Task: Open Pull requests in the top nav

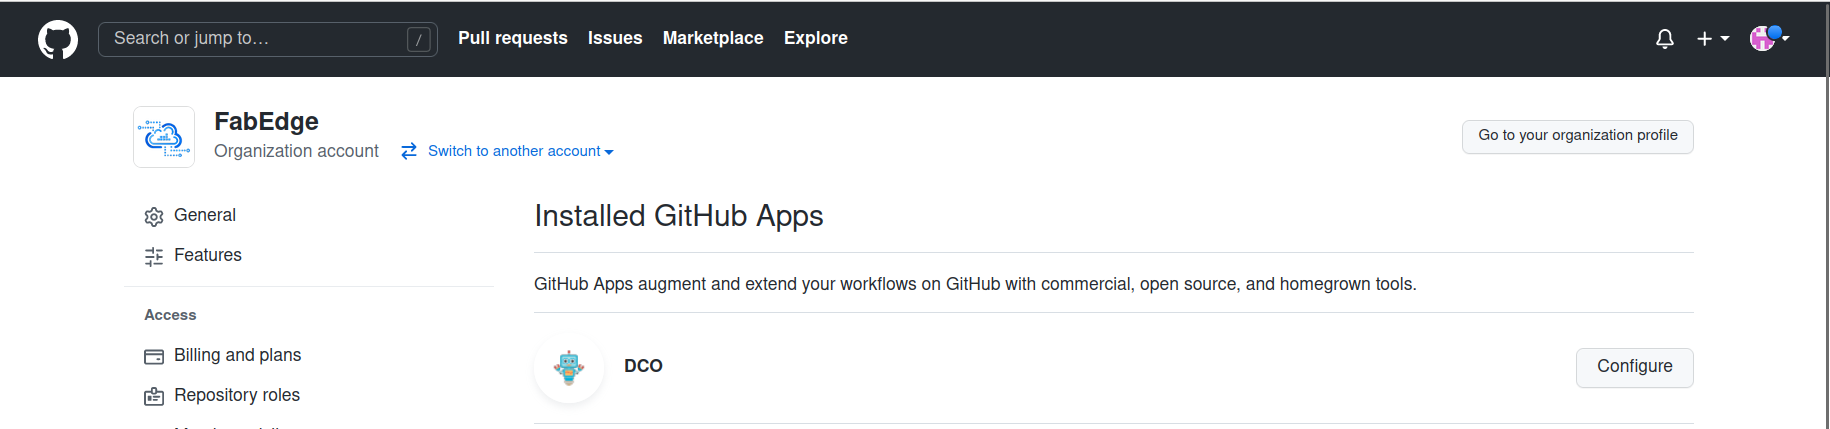Action: 513,38
